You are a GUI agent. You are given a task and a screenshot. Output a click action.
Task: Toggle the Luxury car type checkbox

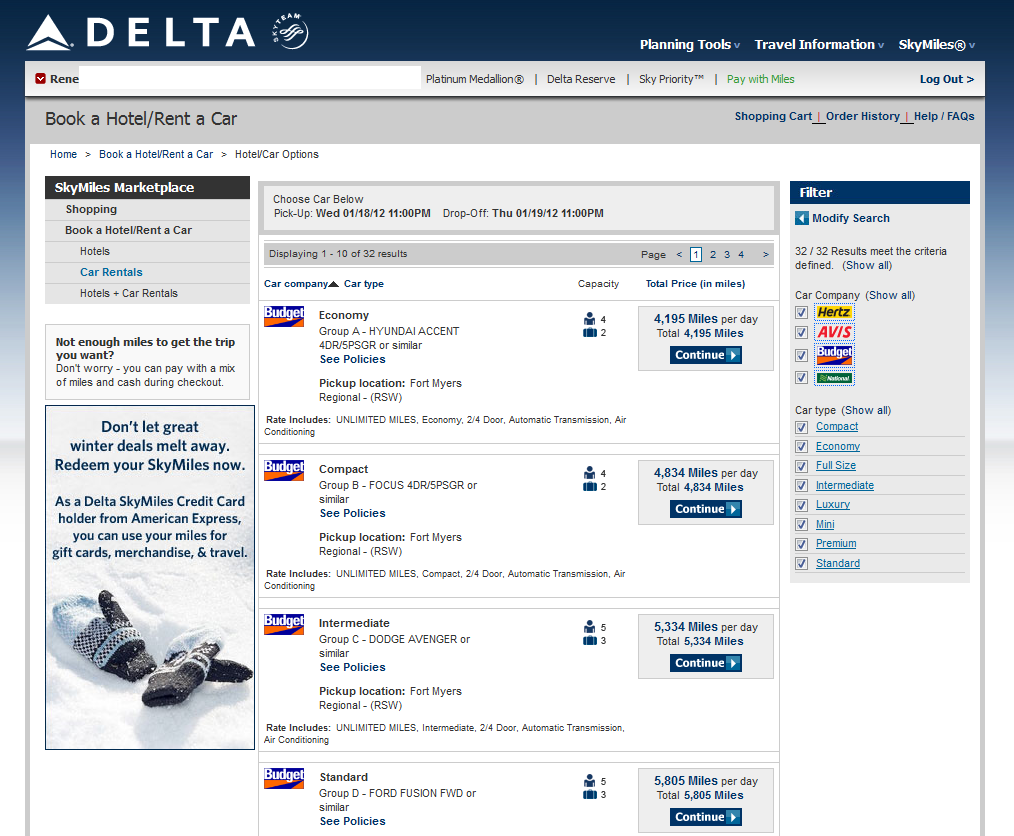pyautogui.click(x=801, y=505)
